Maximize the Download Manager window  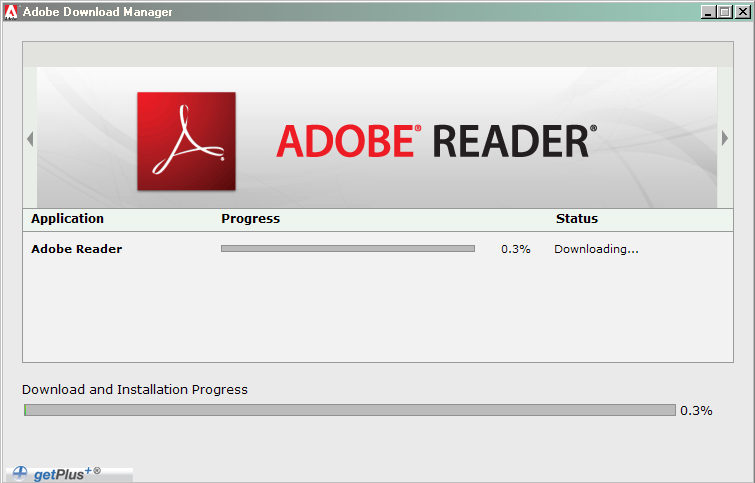coord(724,12)
